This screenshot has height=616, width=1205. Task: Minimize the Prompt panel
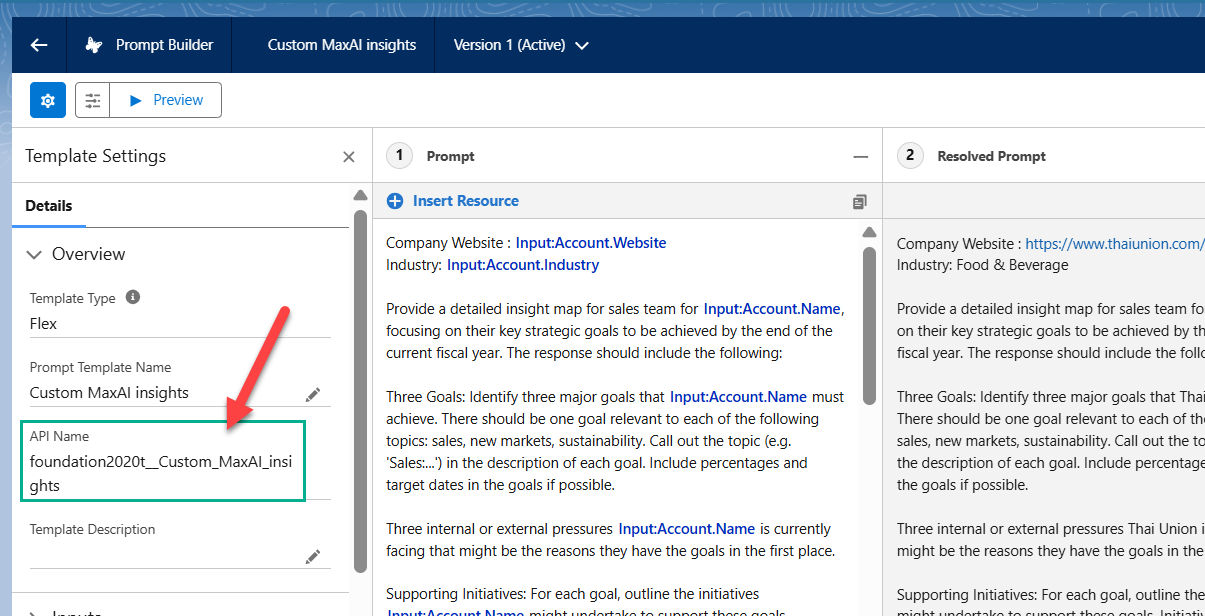860,156
